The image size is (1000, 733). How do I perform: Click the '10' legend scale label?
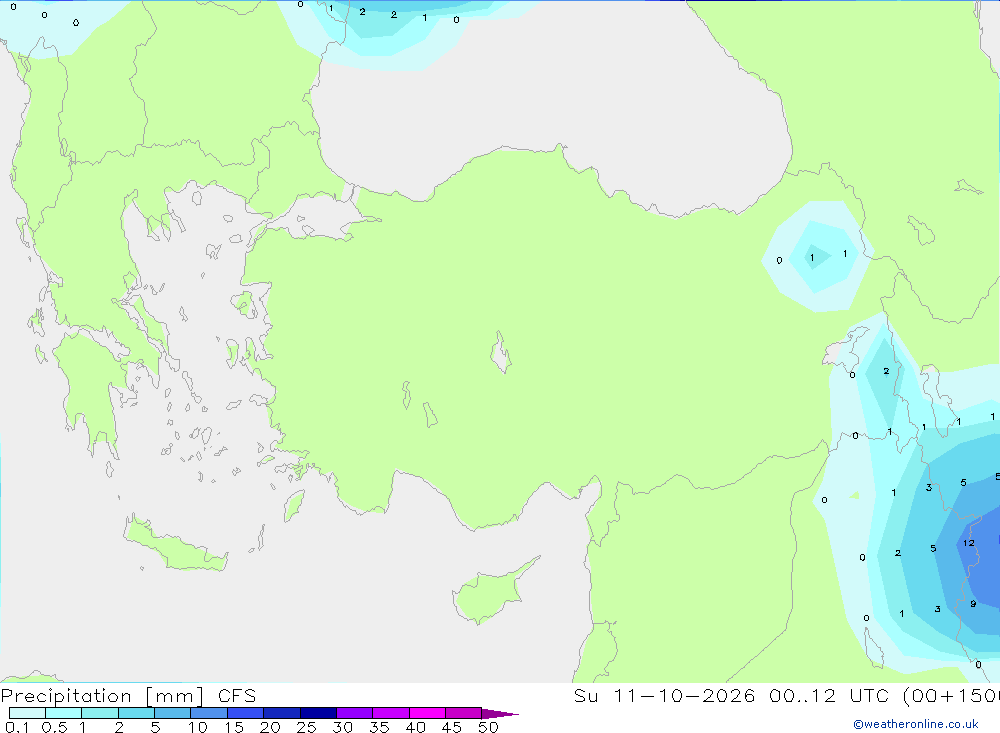pyautogui.click(x=198, y=727)
